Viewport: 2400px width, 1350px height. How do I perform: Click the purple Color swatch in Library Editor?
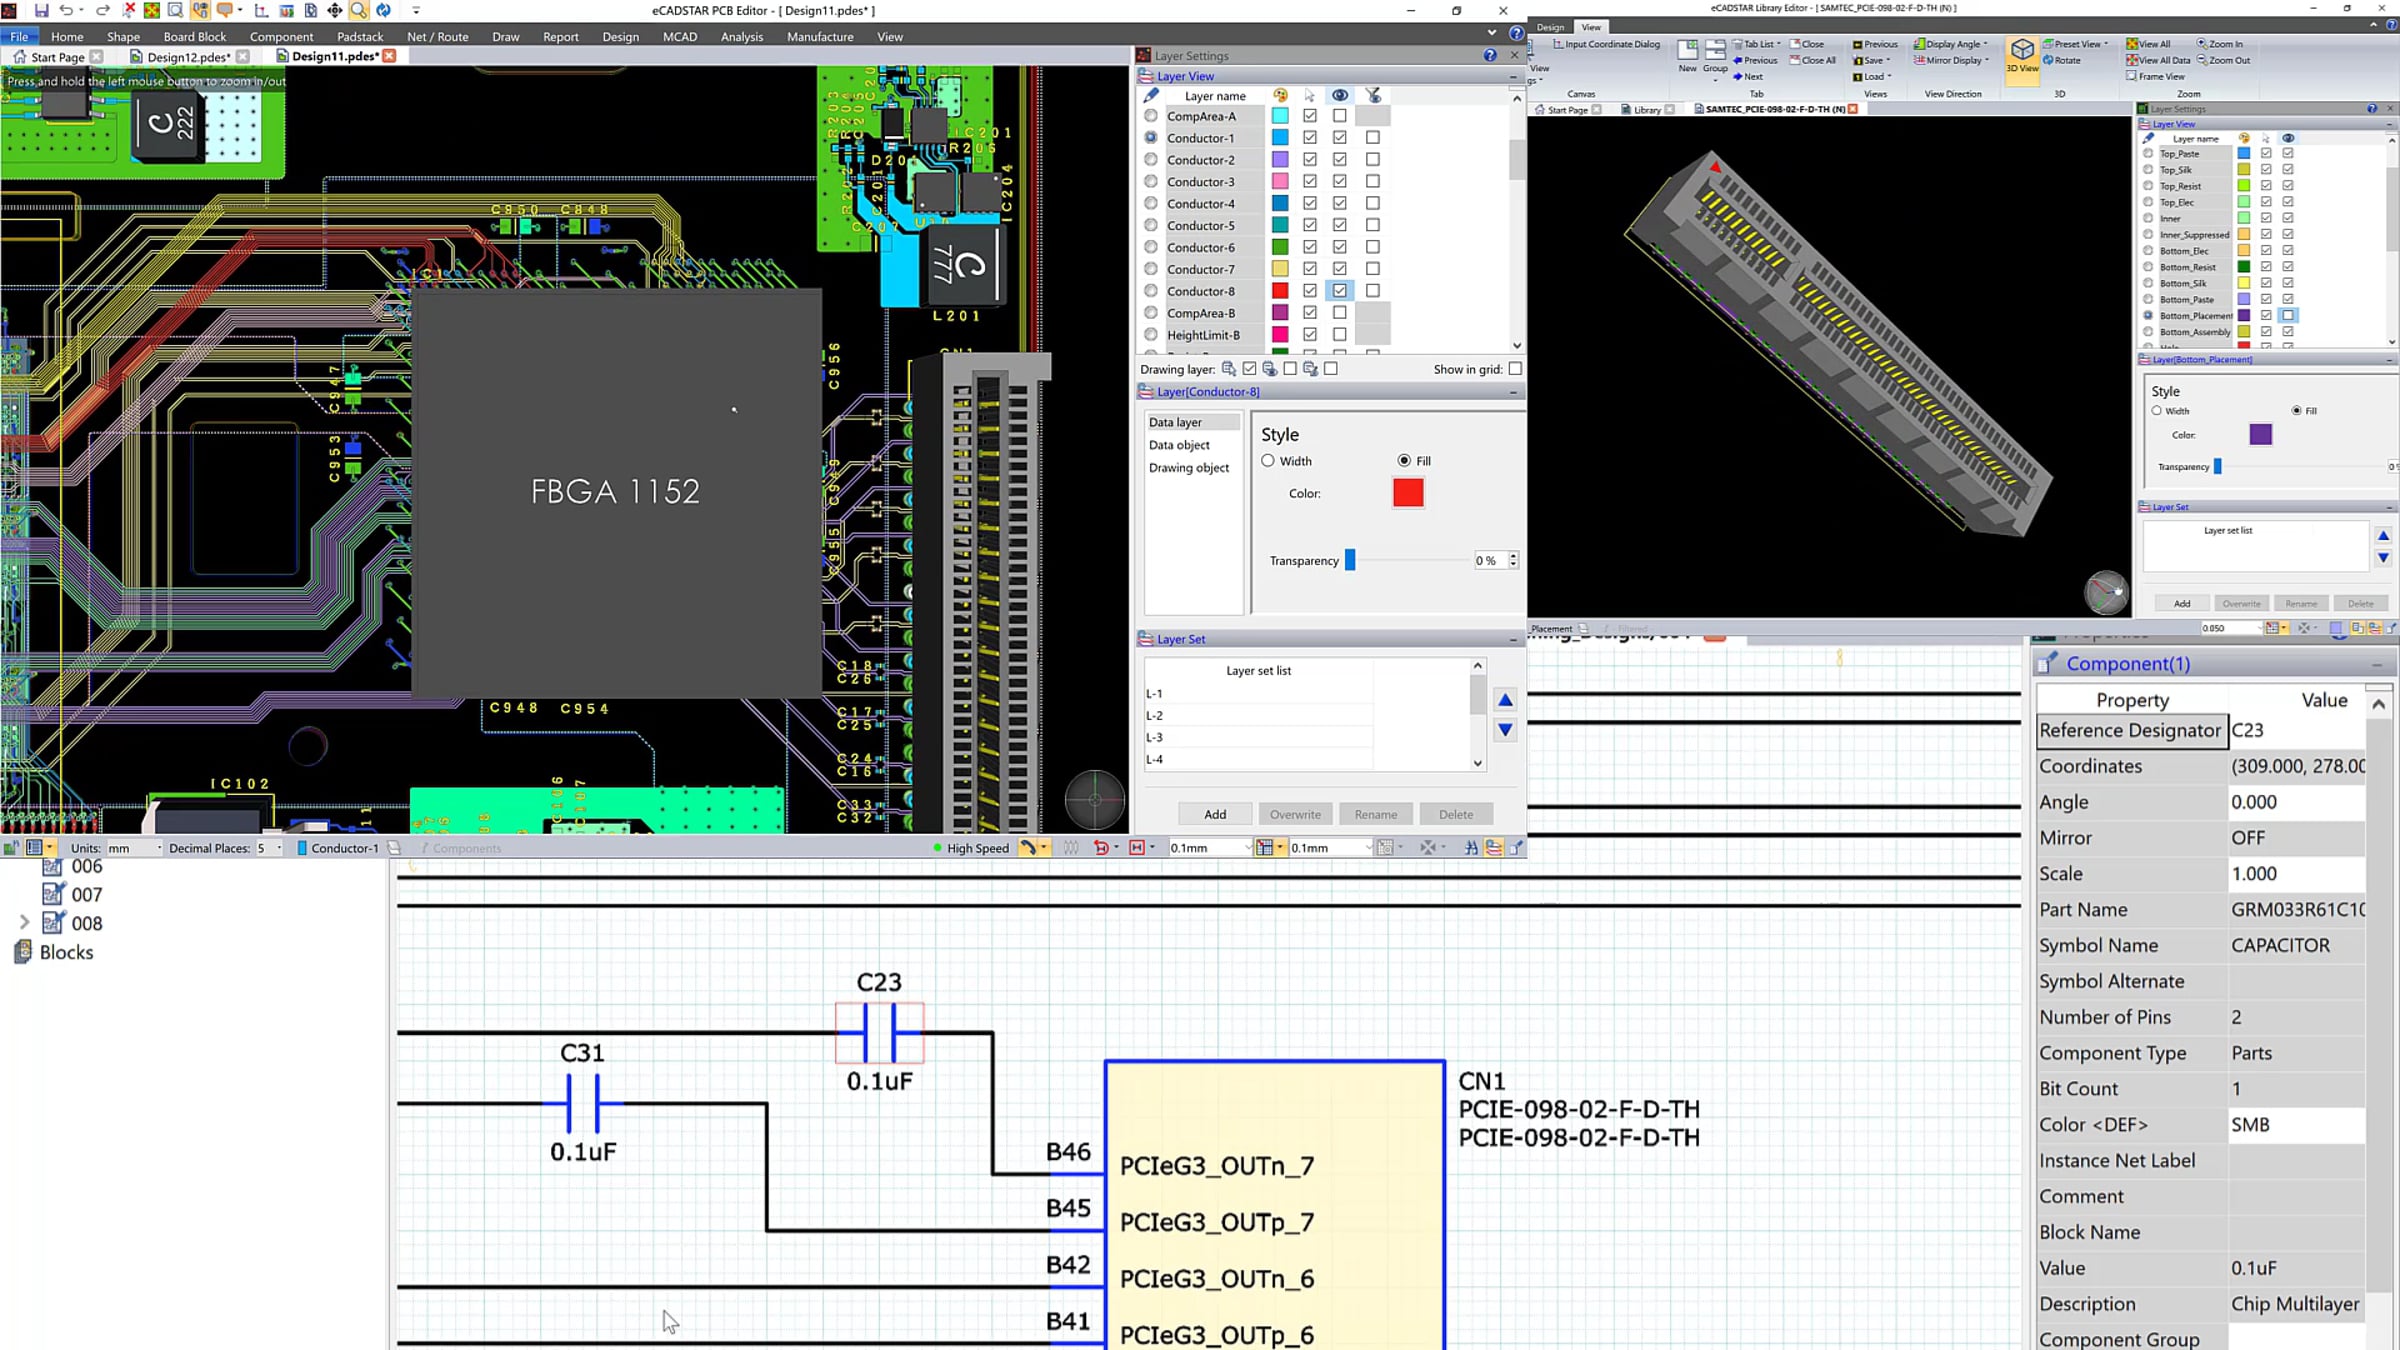click(2261, 435)
